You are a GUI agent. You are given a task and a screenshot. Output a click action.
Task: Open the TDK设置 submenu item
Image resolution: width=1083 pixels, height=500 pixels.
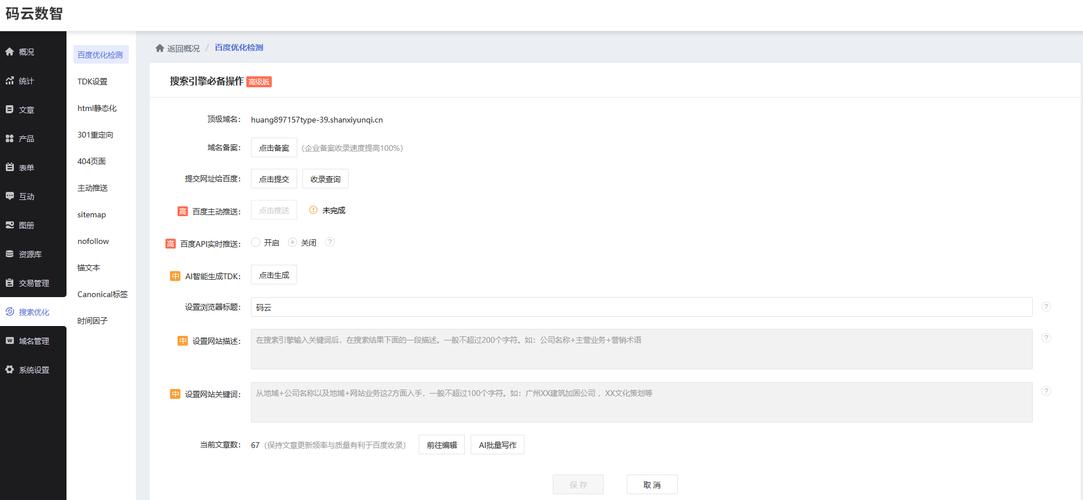[92, 82]
